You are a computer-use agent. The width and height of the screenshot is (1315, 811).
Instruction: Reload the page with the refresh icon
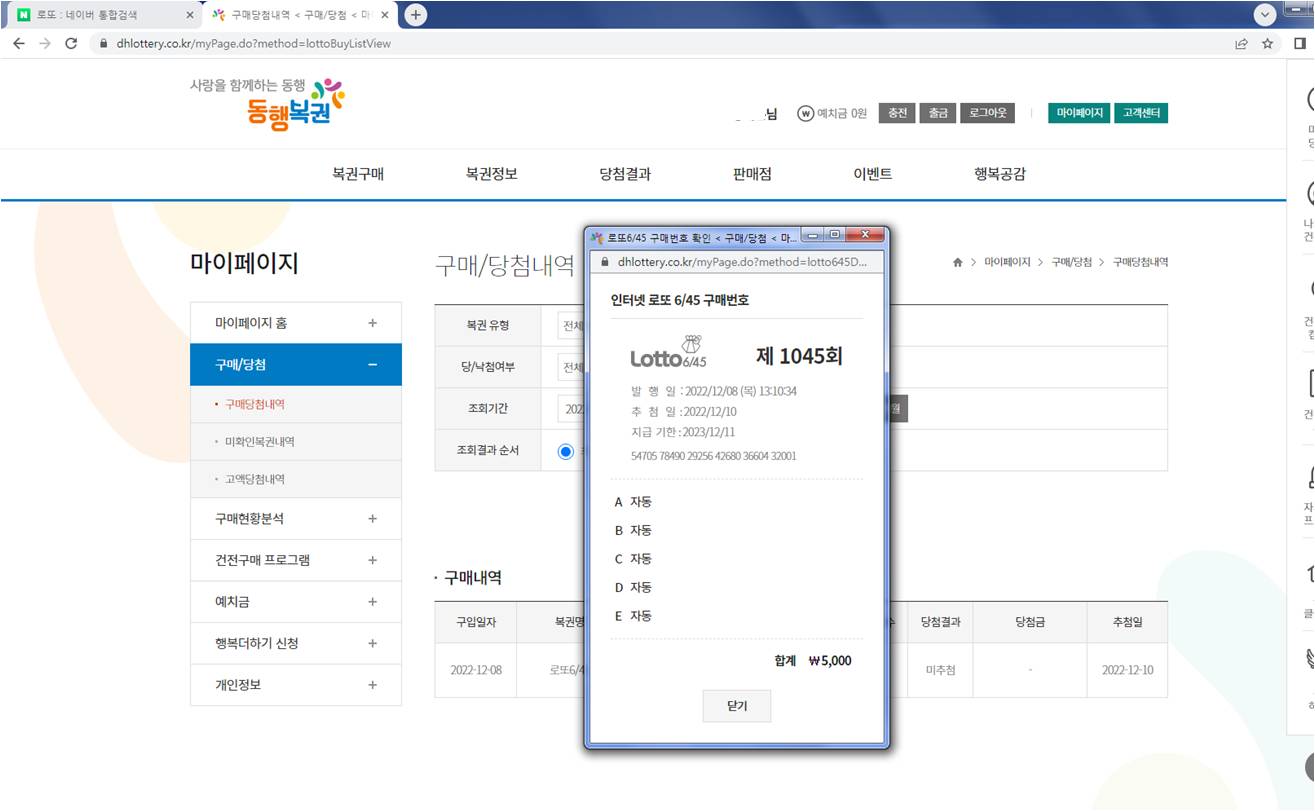[71, 43]
